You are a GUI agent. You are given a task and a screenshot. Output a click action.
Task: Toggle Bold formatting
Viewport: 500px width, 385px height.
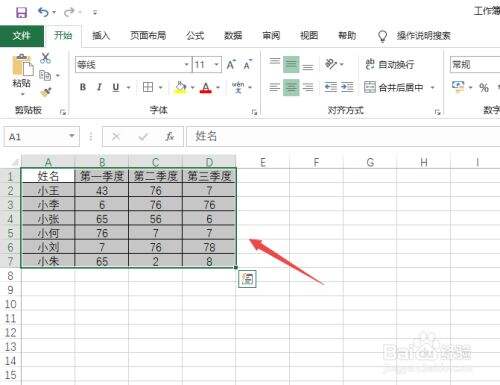click(x=83, y=87)
